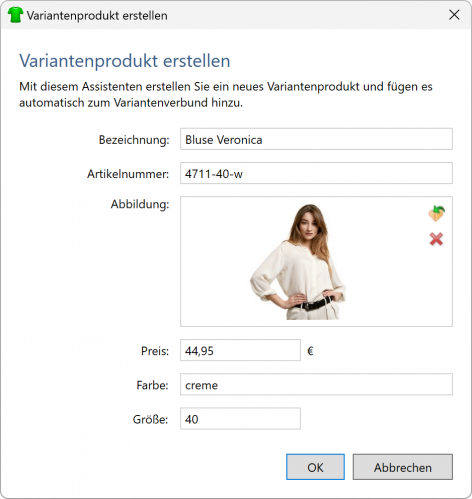Click into the Artikelnummer field 4711-40-w
This screenshot has height=499, width=472.
tap(316, 173)
